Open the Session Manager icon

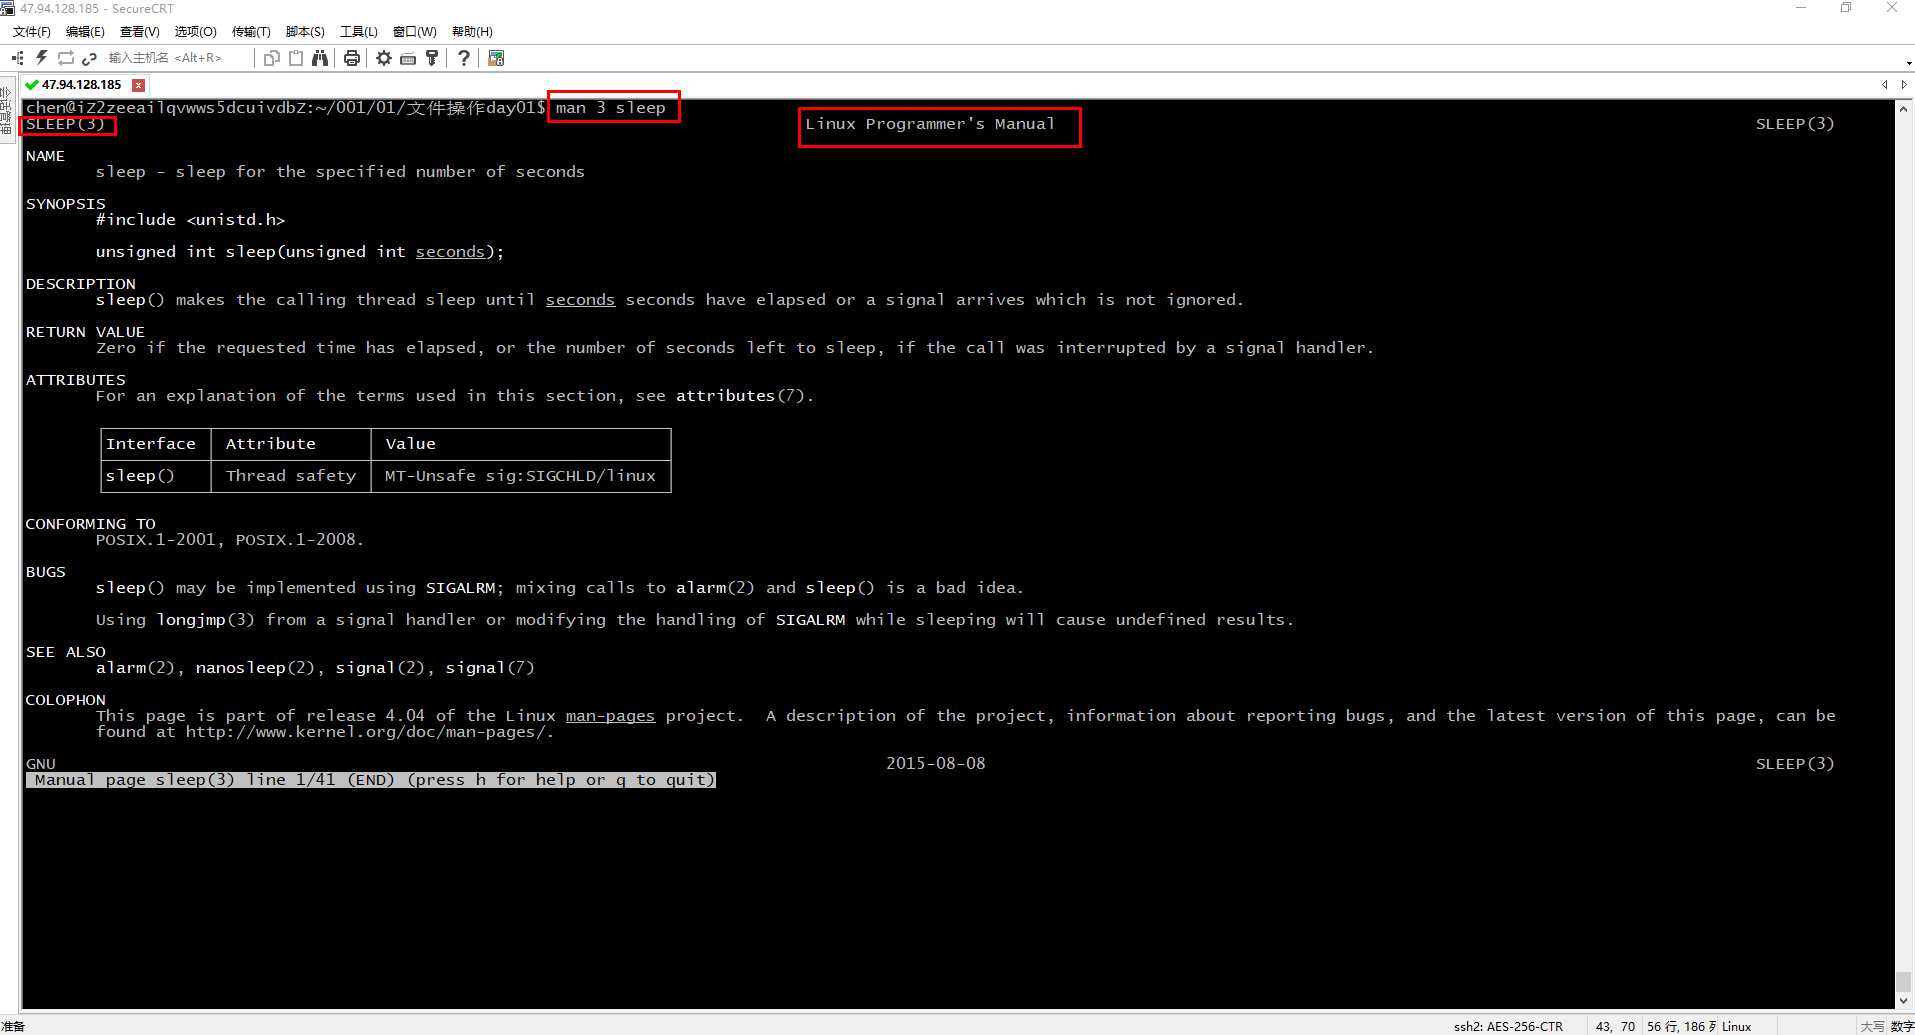click(17, 58)
